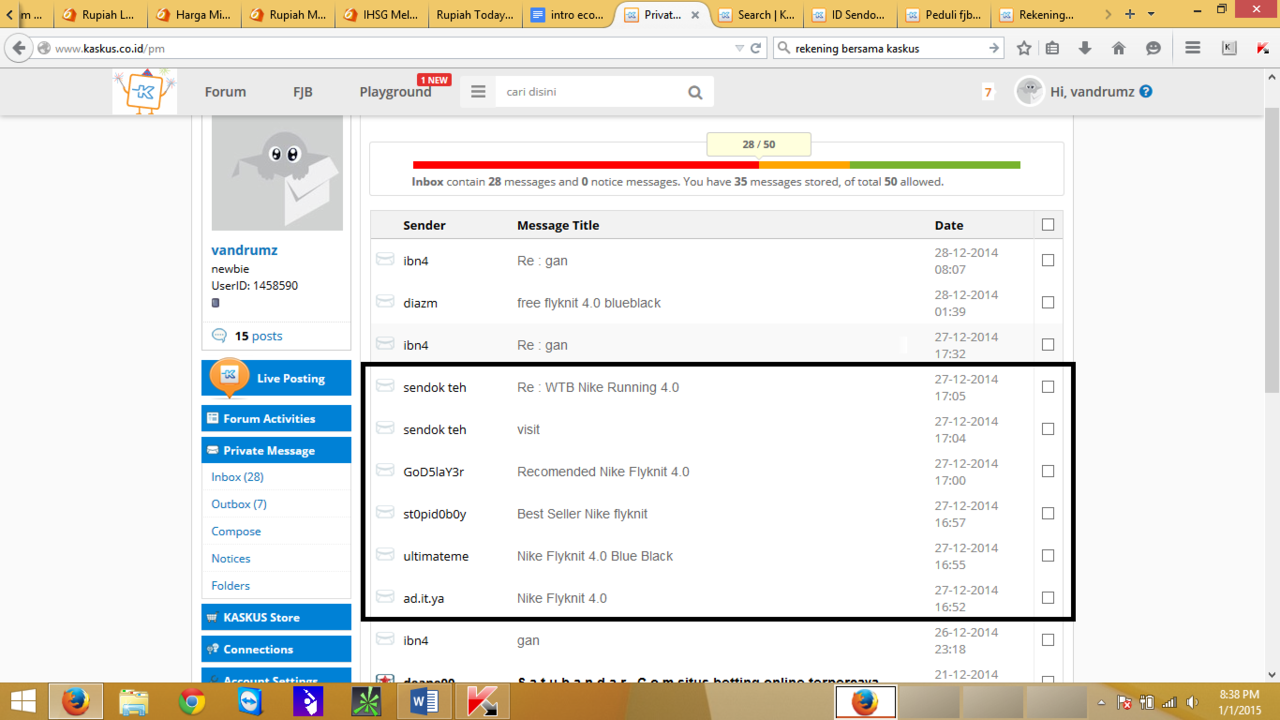The width and height of the screenshot is (1280, 720).
Task: Open the Folders link
Action: click(x=230, y=585)
